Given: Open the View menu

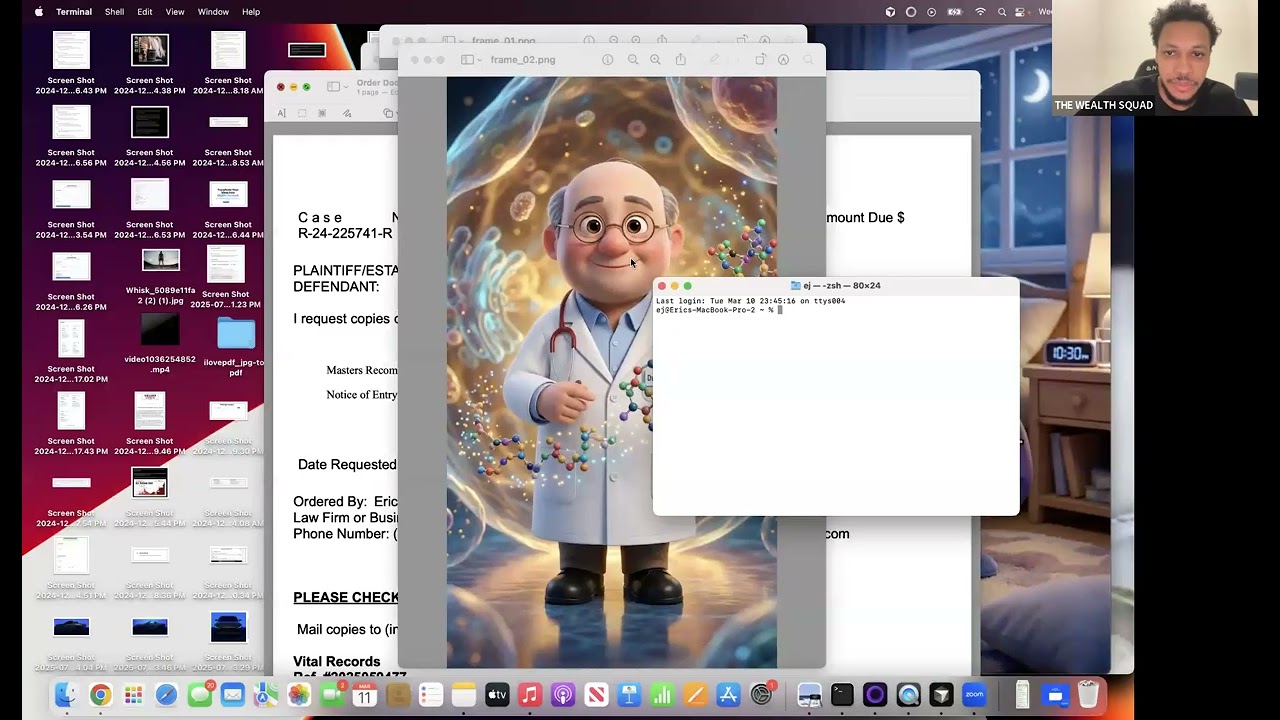Looking at the screenshot, I should tap(175, 12).
